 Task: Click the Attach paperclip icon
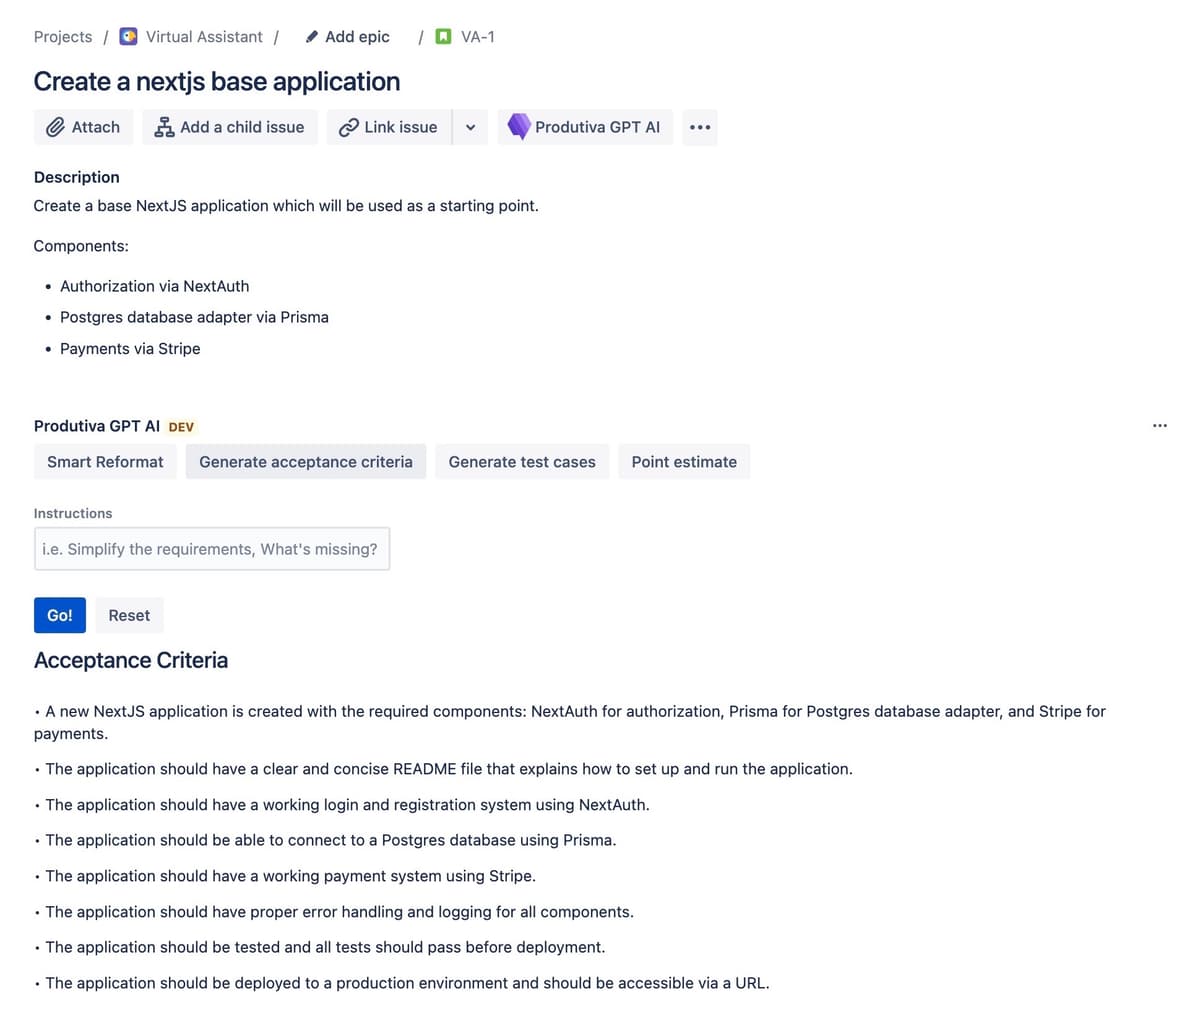[57, 127]
